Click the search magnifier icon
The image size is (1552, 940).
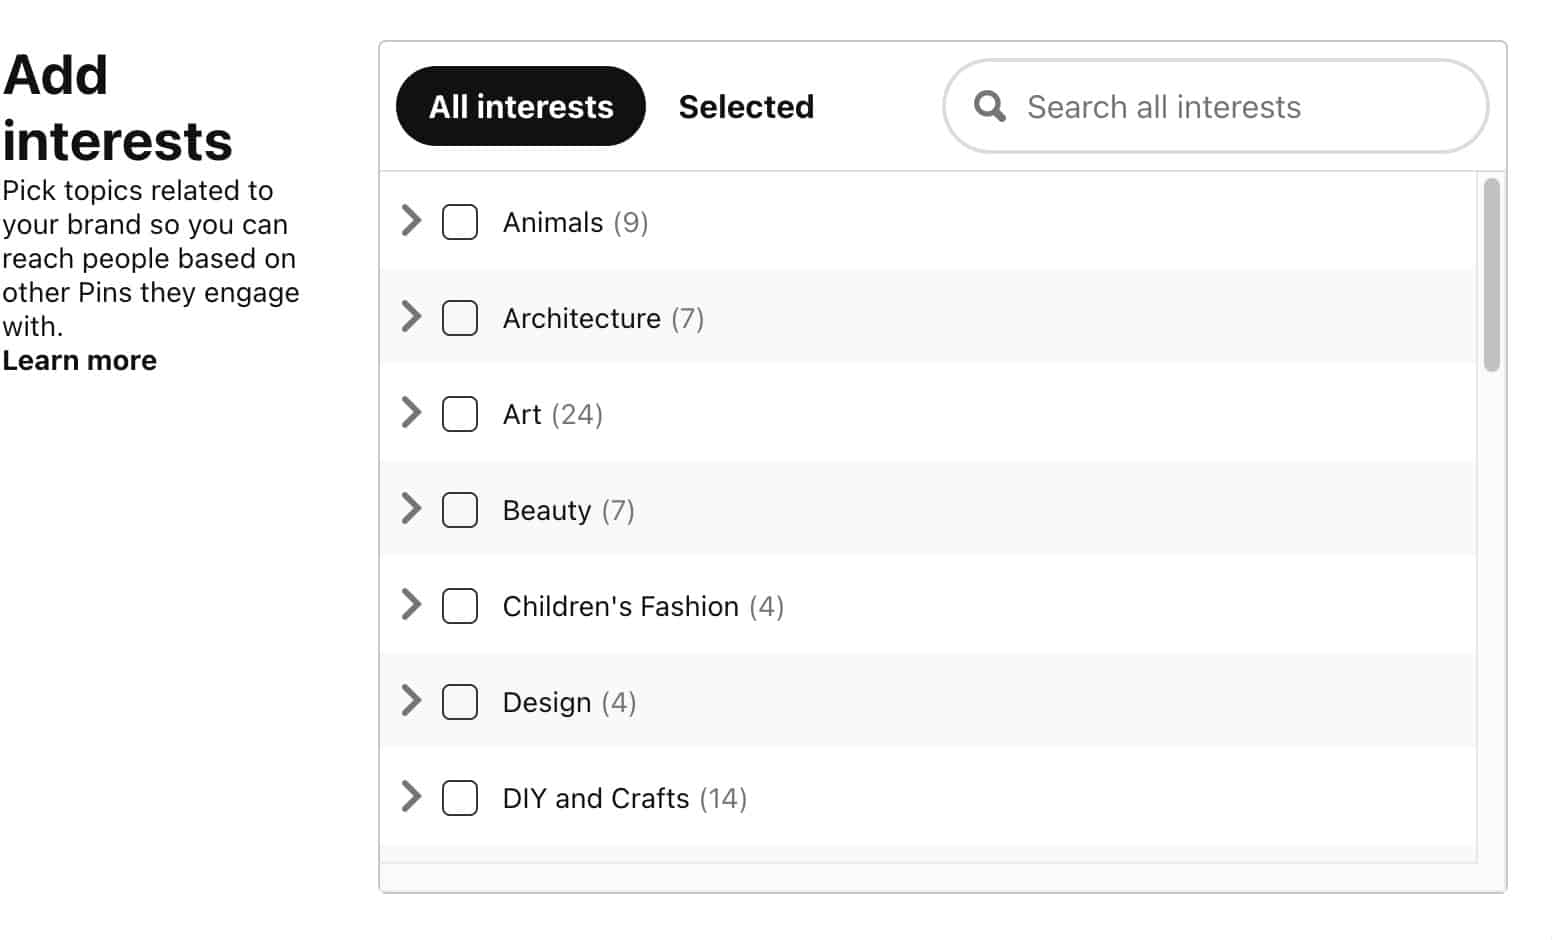click(989, 106)
